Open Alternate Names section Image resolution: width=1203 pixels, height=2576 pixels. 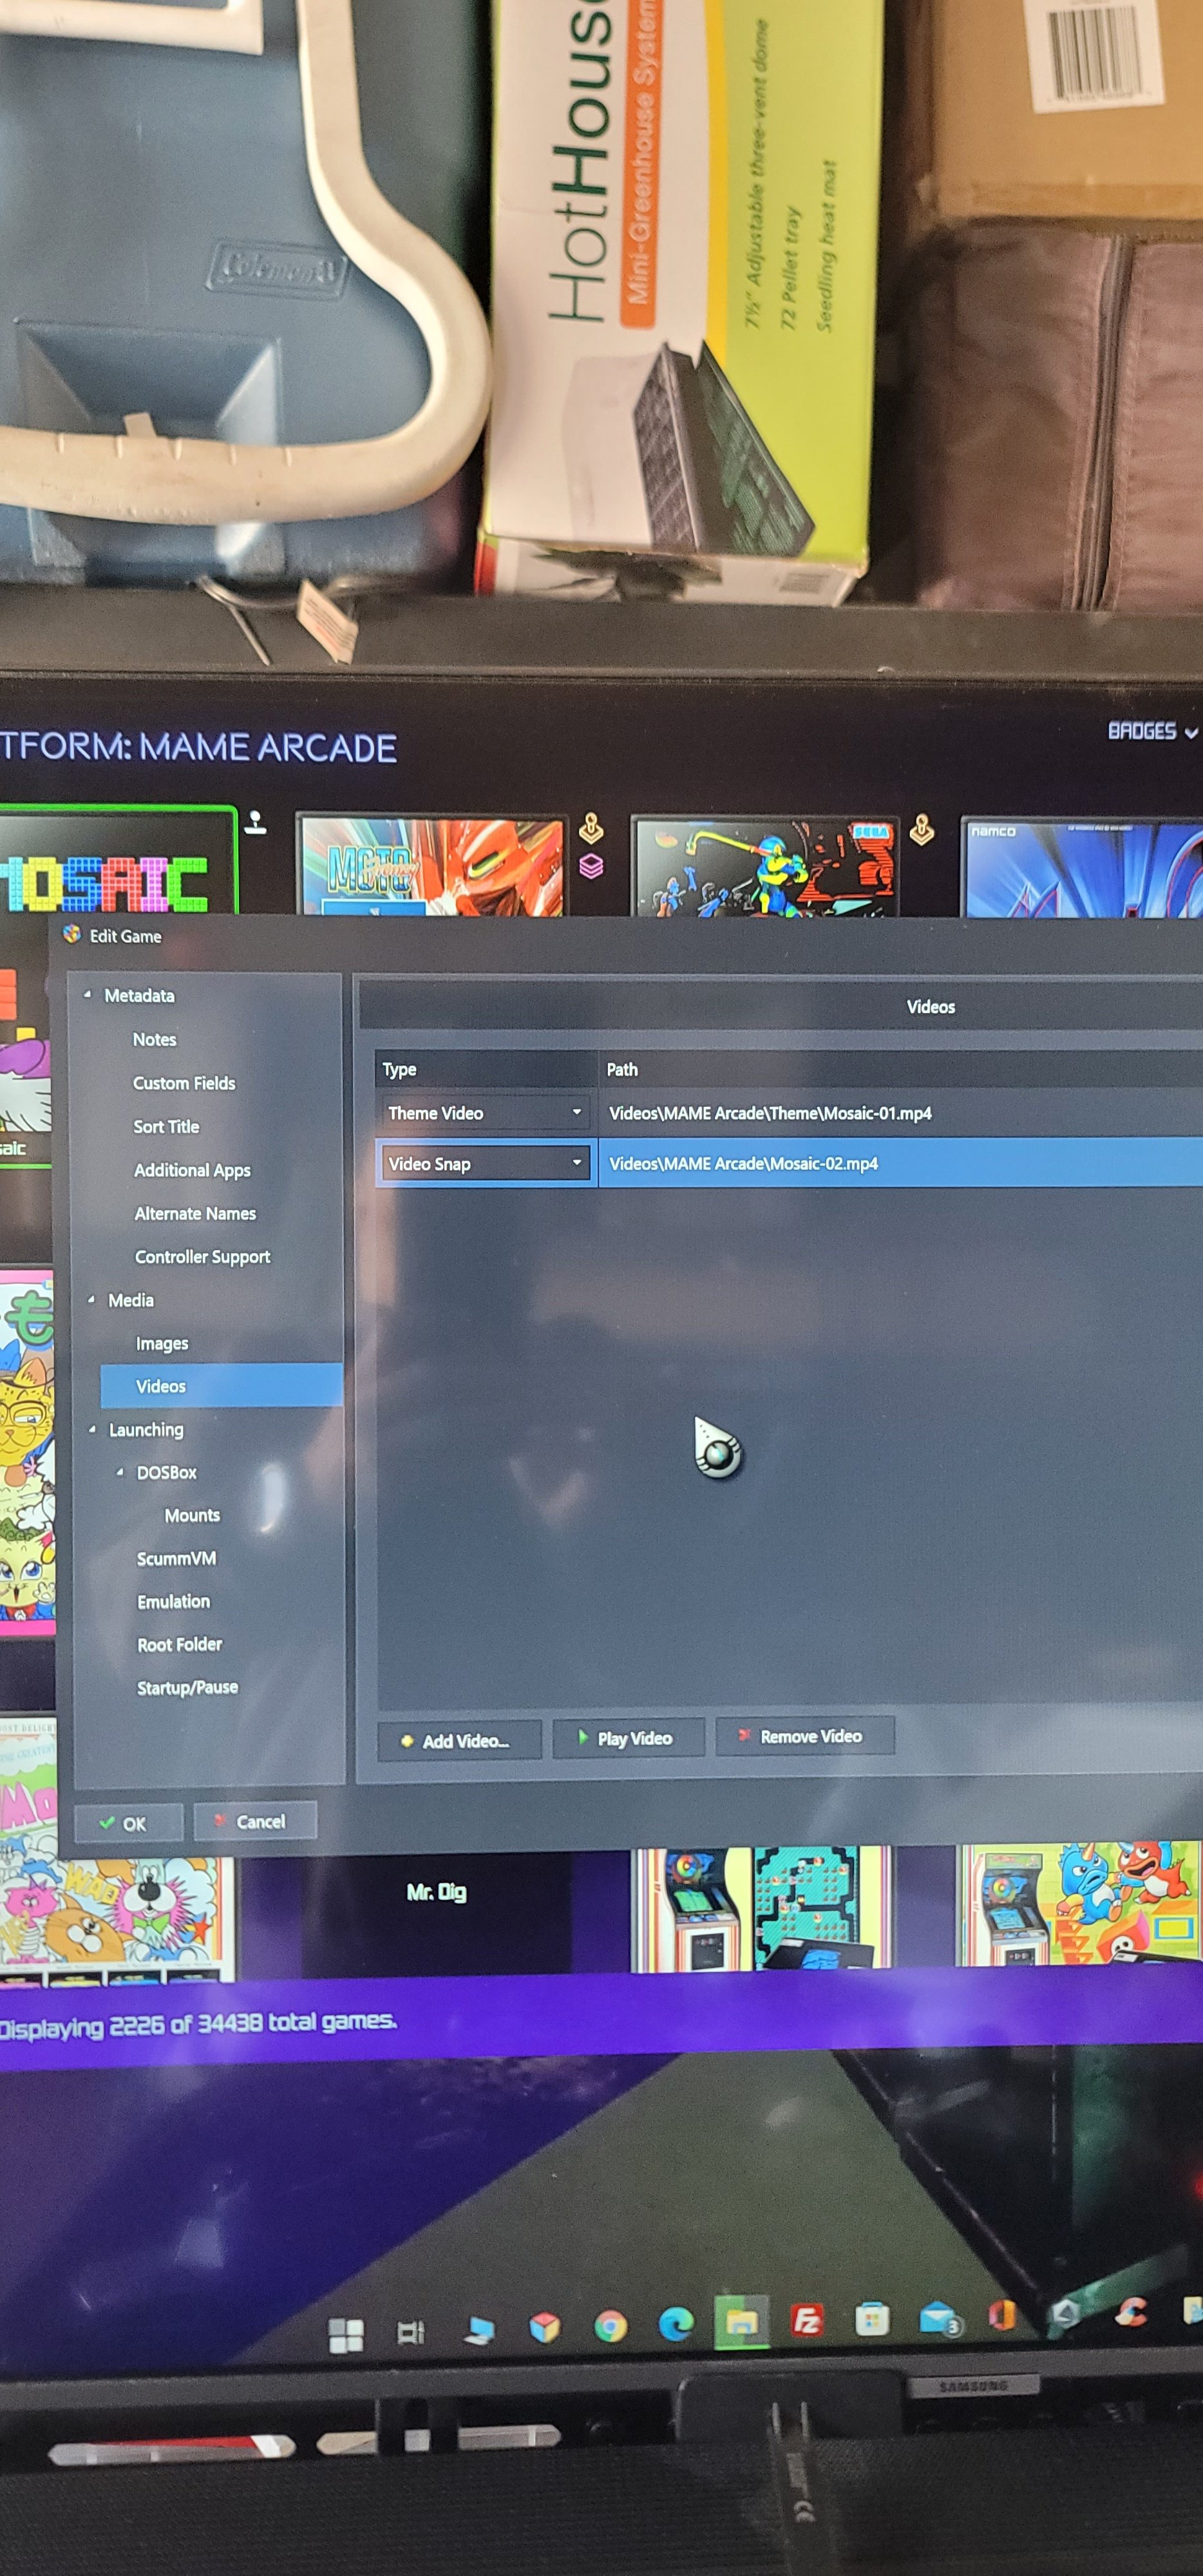[195, 1213]
